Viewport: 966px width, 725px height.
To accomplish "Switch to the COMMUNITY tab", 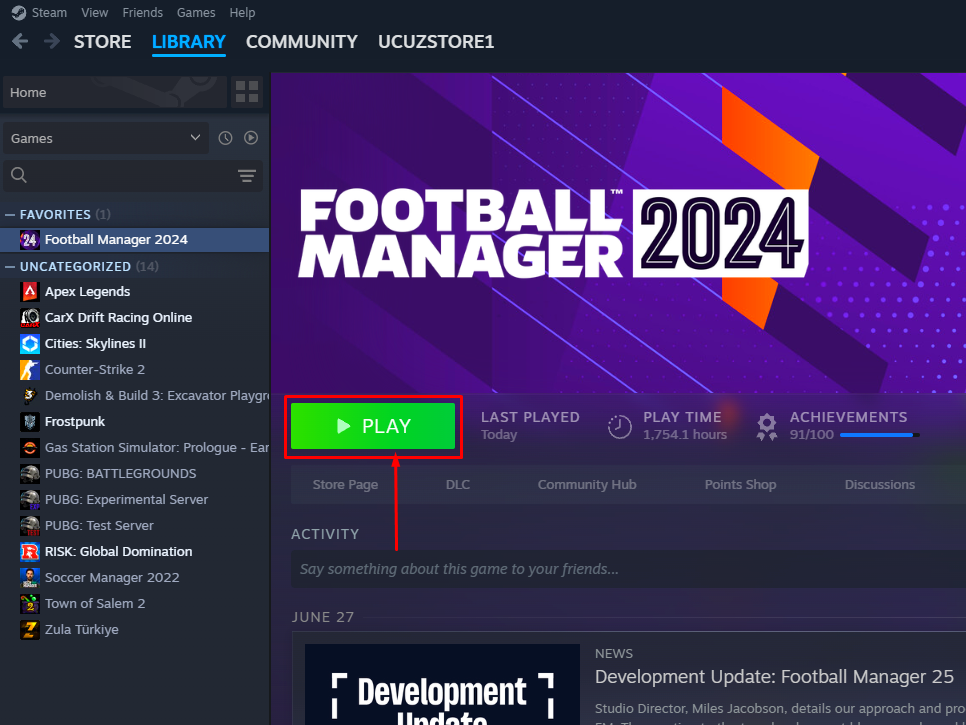I will pyautogui.click(x=302, y=42).
